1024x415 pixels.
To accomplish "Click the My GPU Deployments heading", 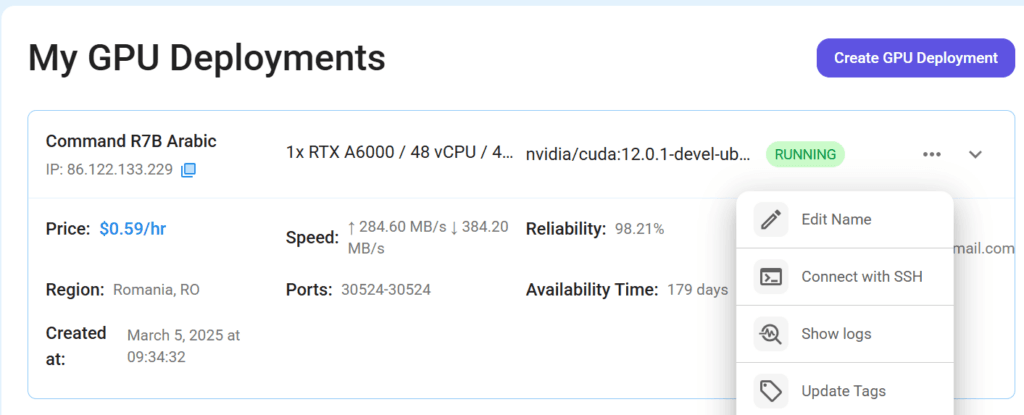I will pos(207,58).
